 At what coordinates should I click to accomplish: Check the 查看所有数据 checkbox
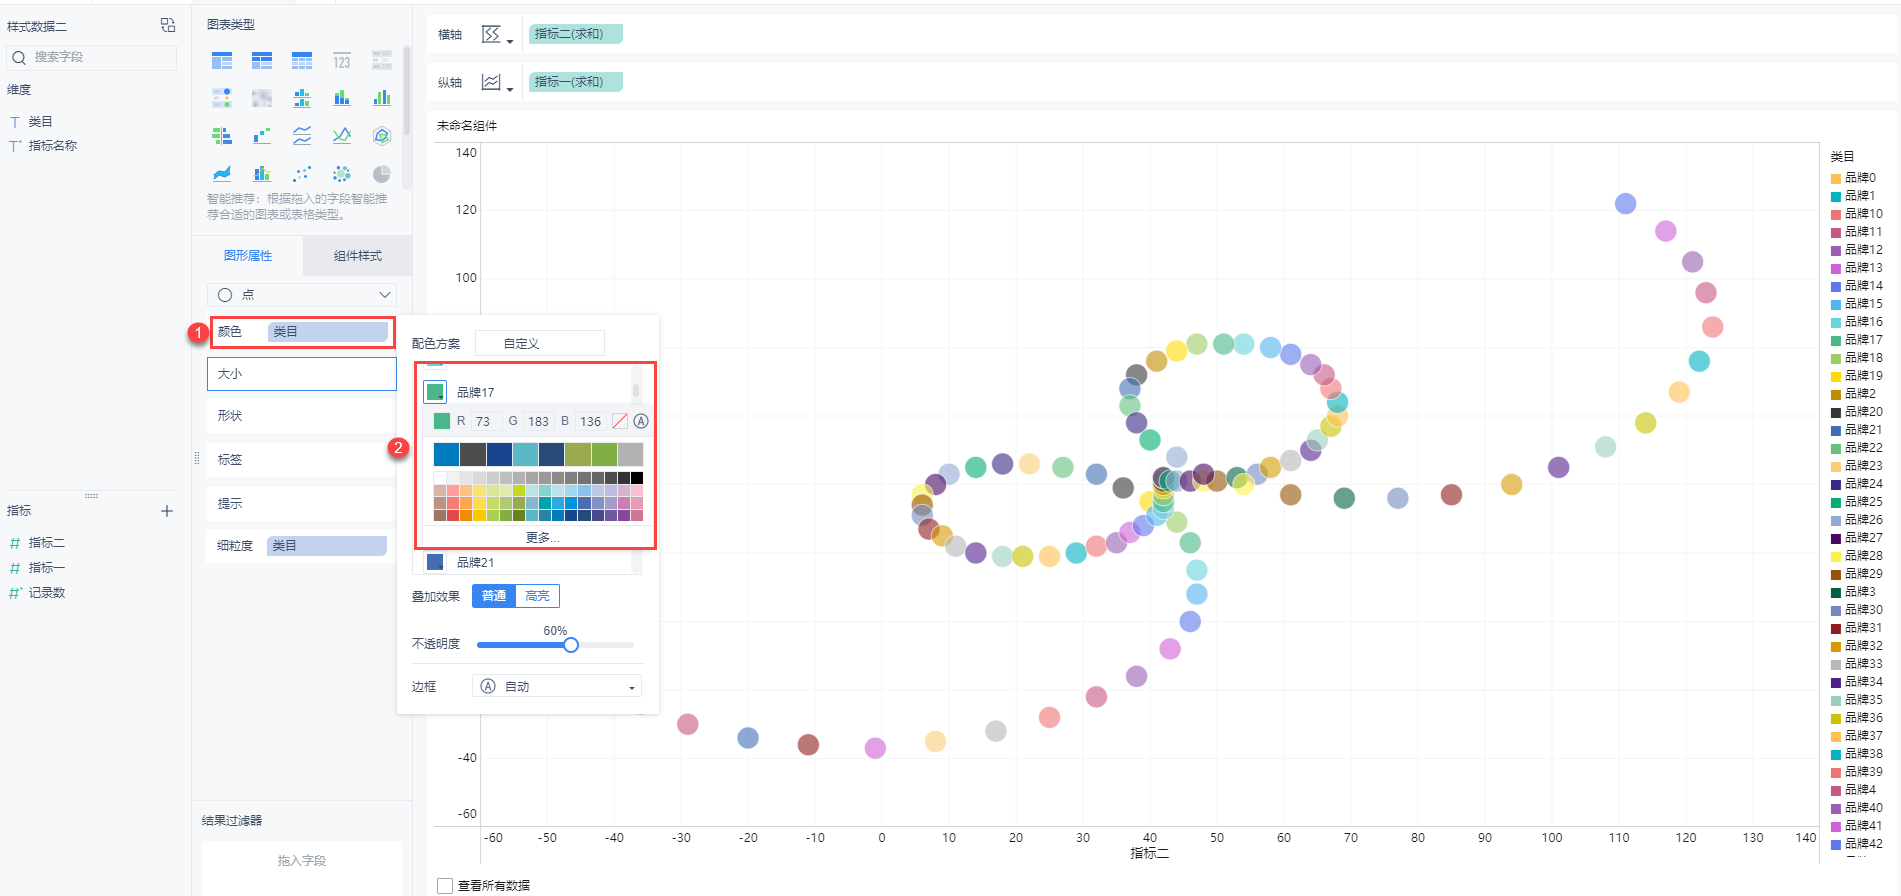(x=445, y=886)
